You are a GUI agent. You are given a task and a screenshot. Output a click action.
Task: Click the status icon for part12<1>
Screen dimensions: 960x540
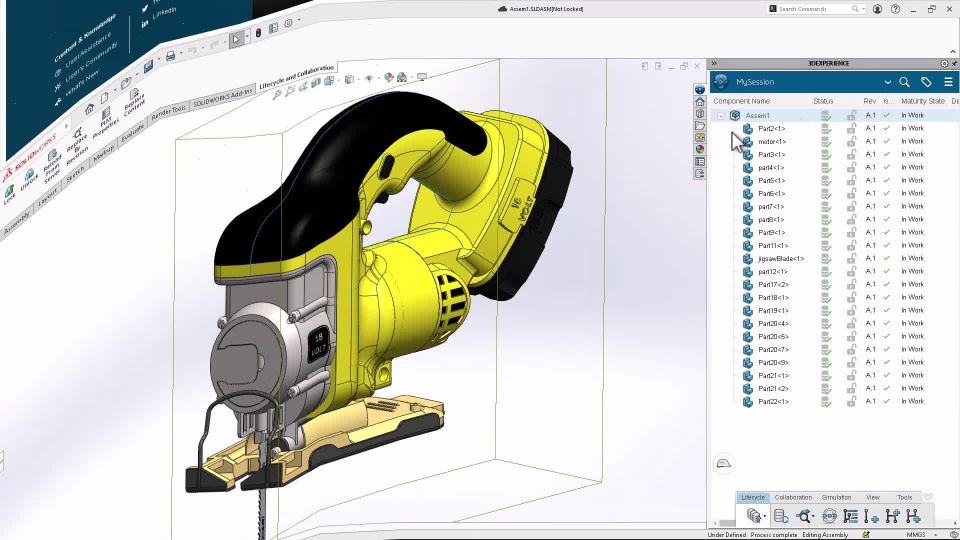pyautogui.click(x=826, y=272)
